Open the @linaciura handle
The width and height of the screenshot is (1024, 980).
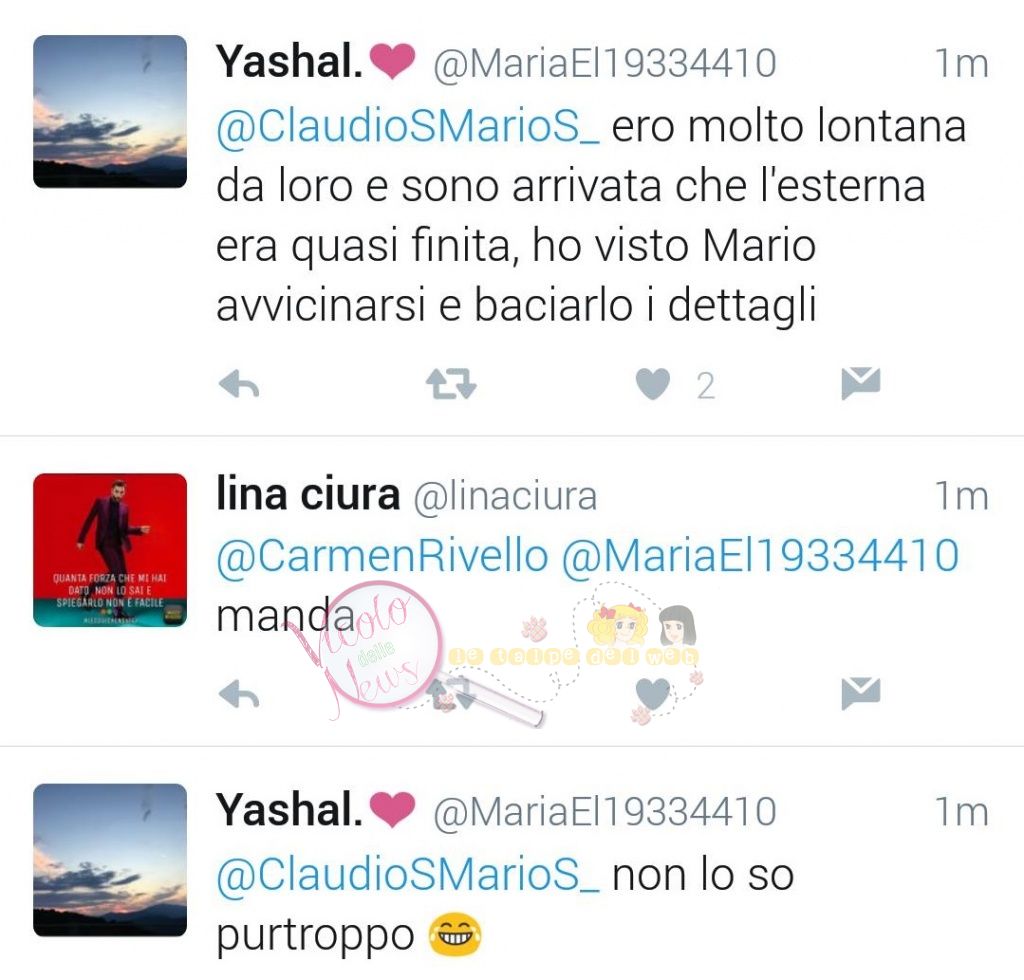(505, 496)
